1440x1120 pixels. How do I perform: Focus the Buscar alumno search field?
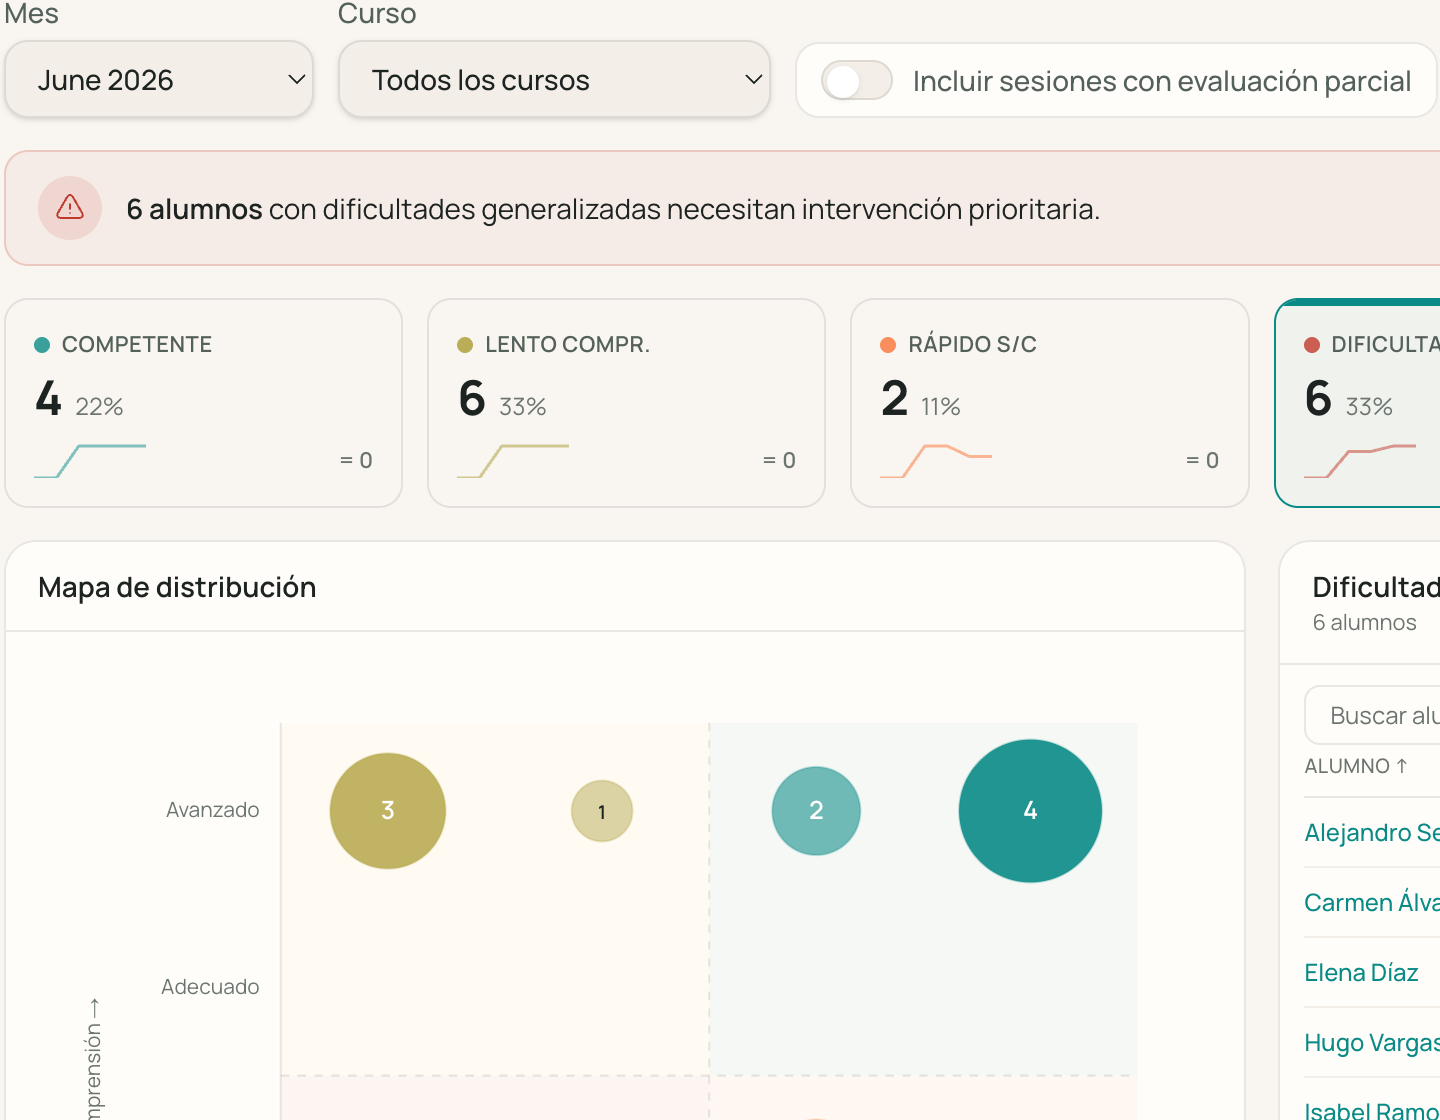pos(1372,715)
